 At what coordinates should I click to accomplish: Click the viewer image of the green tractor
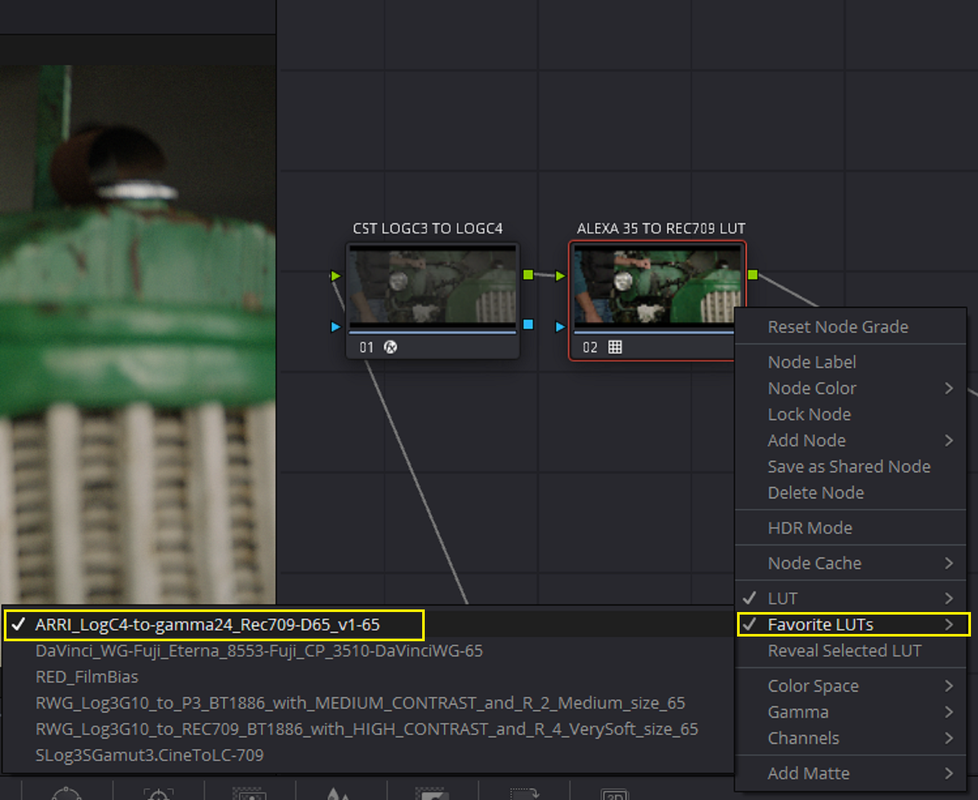pyautogui.click(x=138, y=335)
